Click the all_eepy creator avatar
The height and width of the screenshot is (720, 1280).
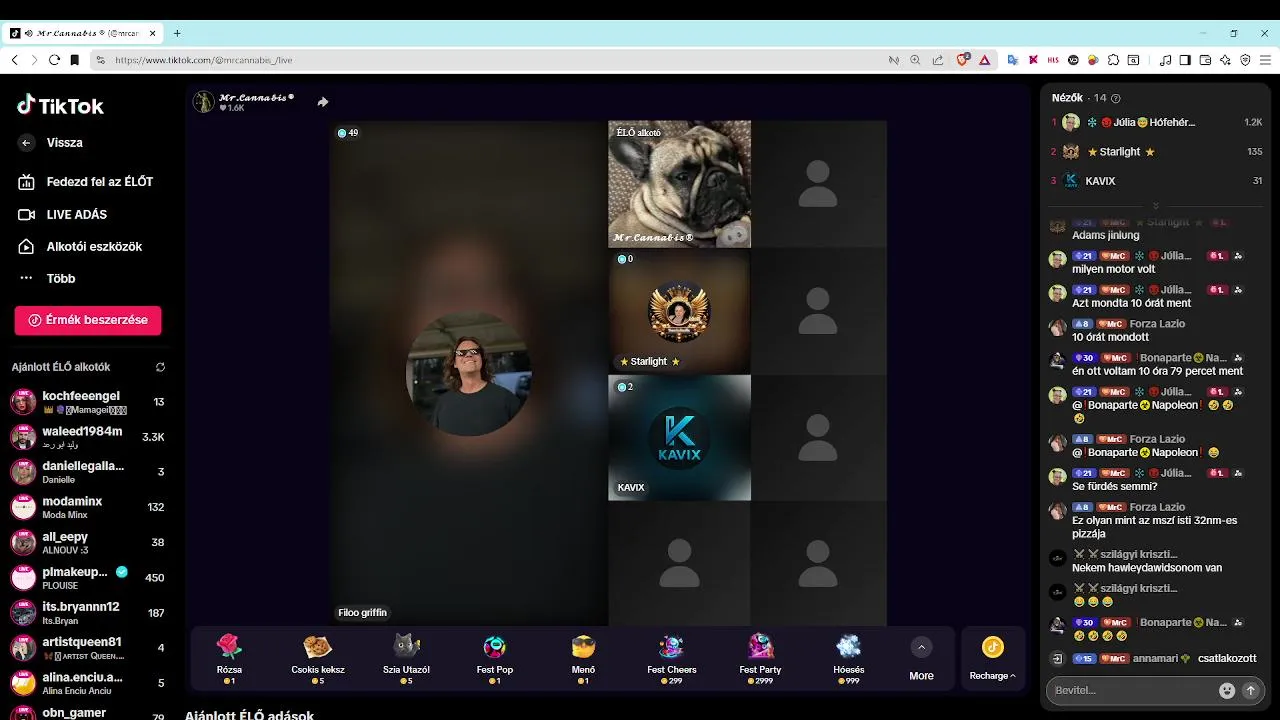click(x=23, y=543)
